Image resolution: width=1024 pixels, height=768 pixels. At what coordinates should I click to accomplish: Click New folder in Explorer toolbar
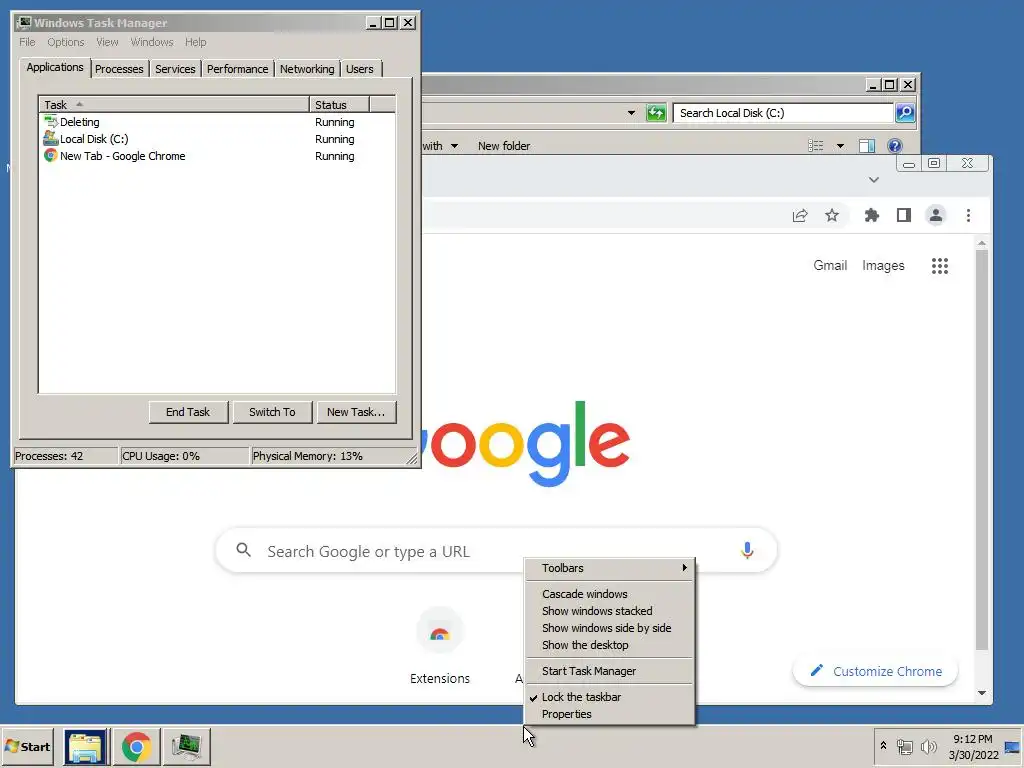(504, 146)
